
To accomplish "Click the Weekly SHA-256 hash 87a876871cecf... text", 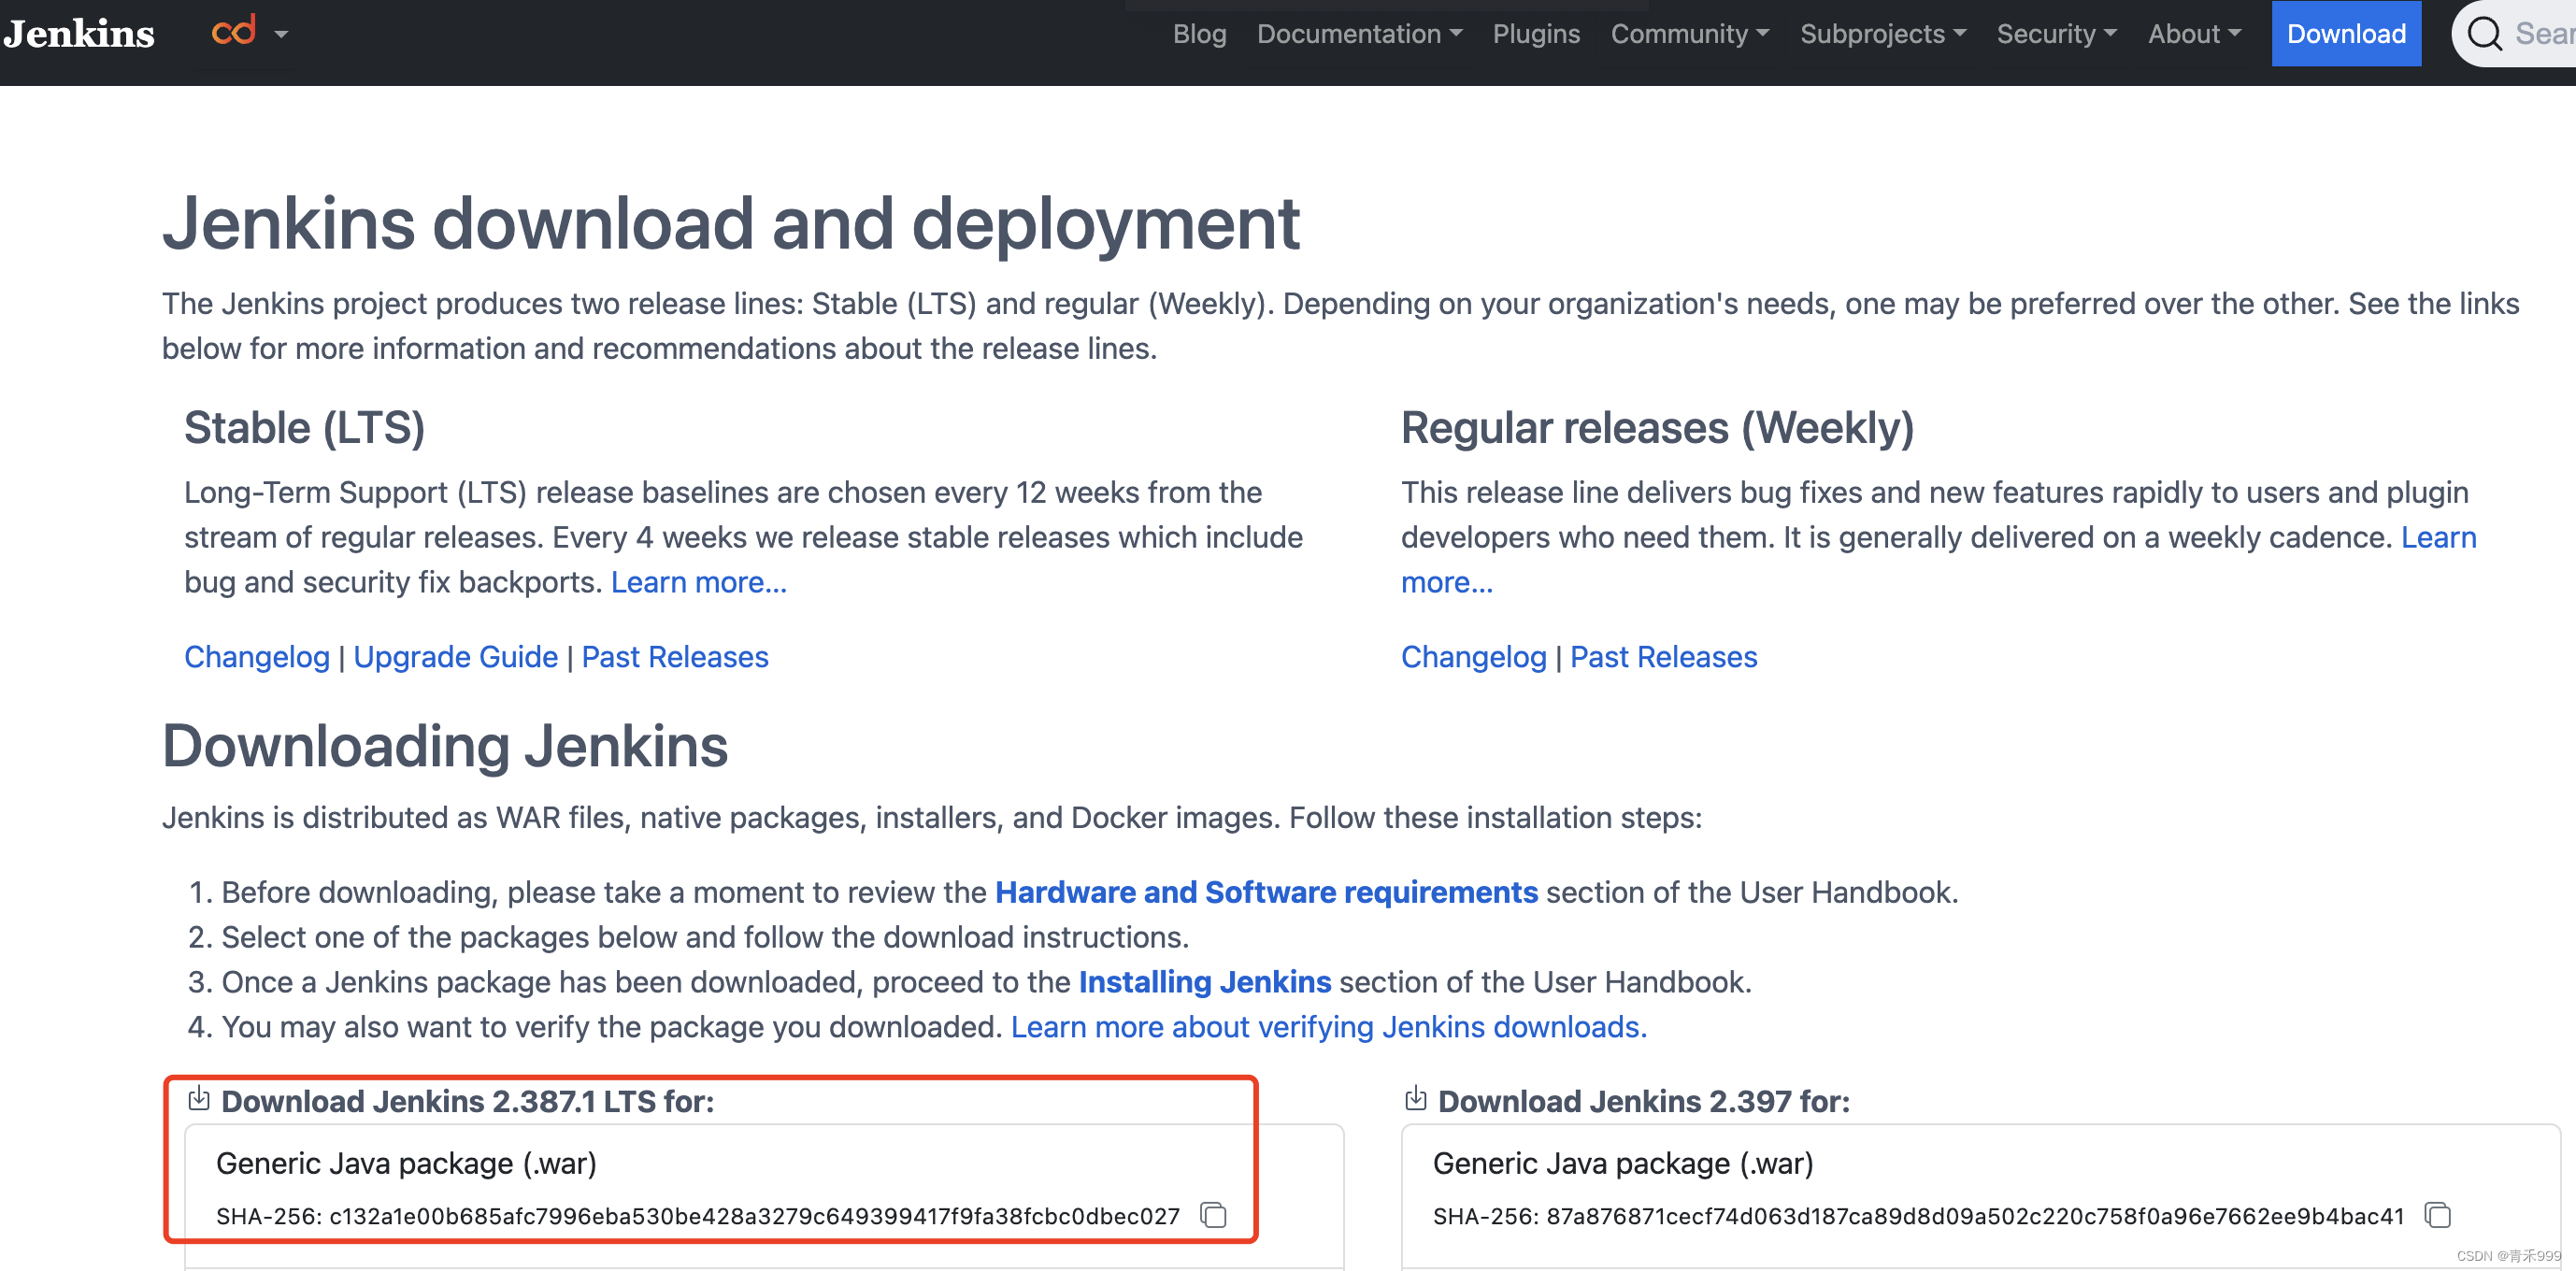I will click(x=1975, y=1217).
